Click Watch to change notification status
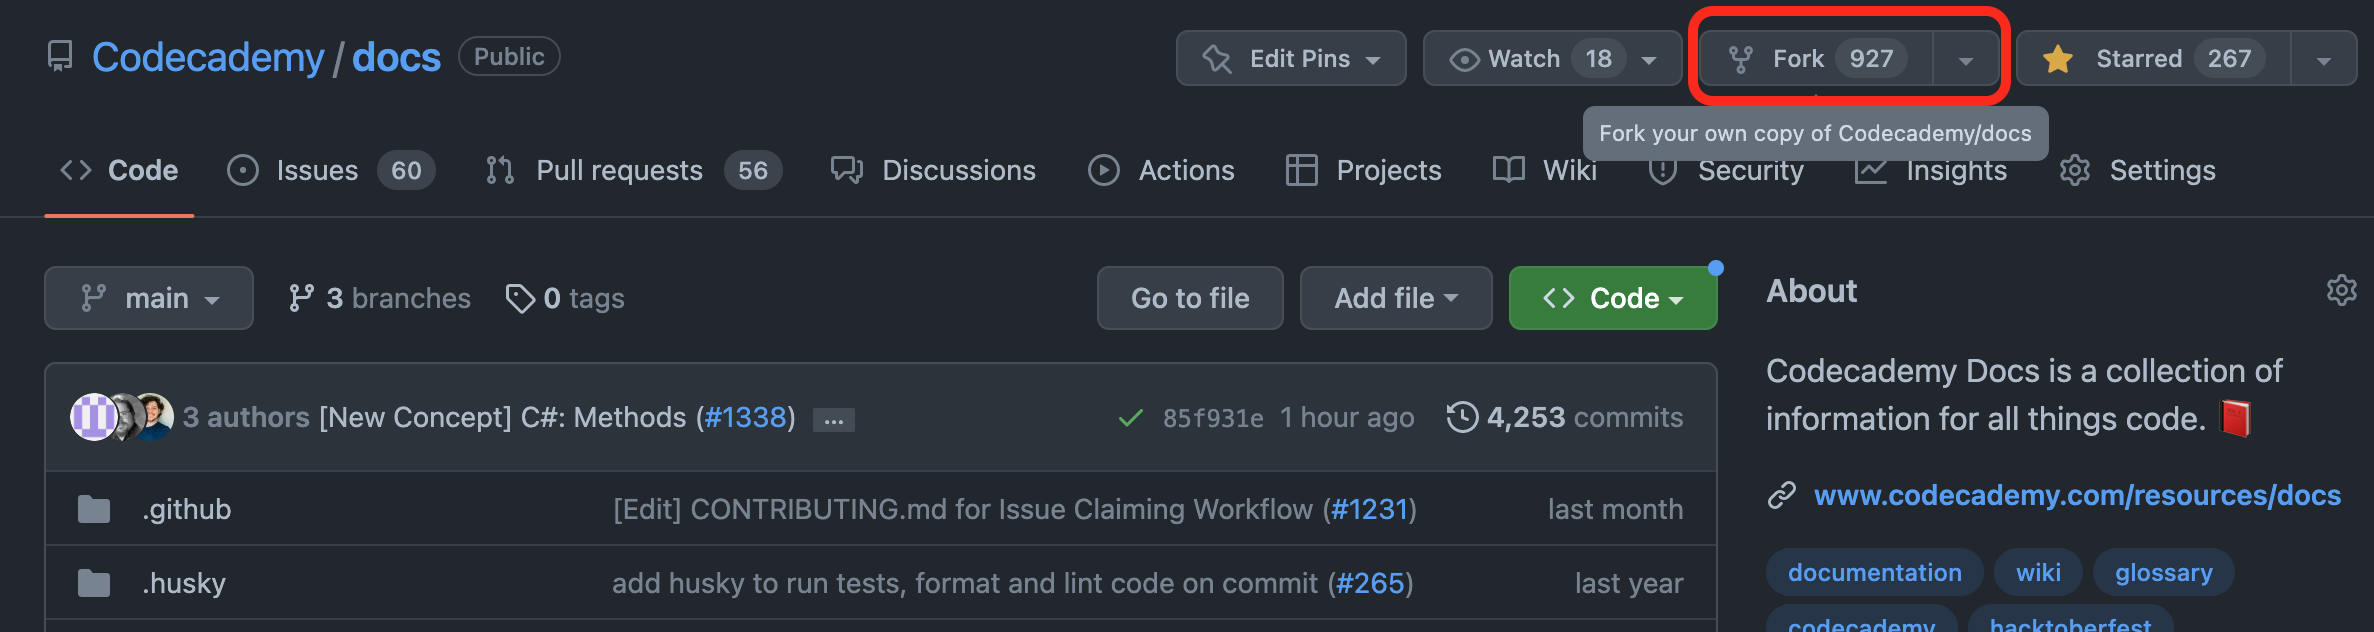The width and height of the screenshot is (2374, 632). tap(1523, 57)
